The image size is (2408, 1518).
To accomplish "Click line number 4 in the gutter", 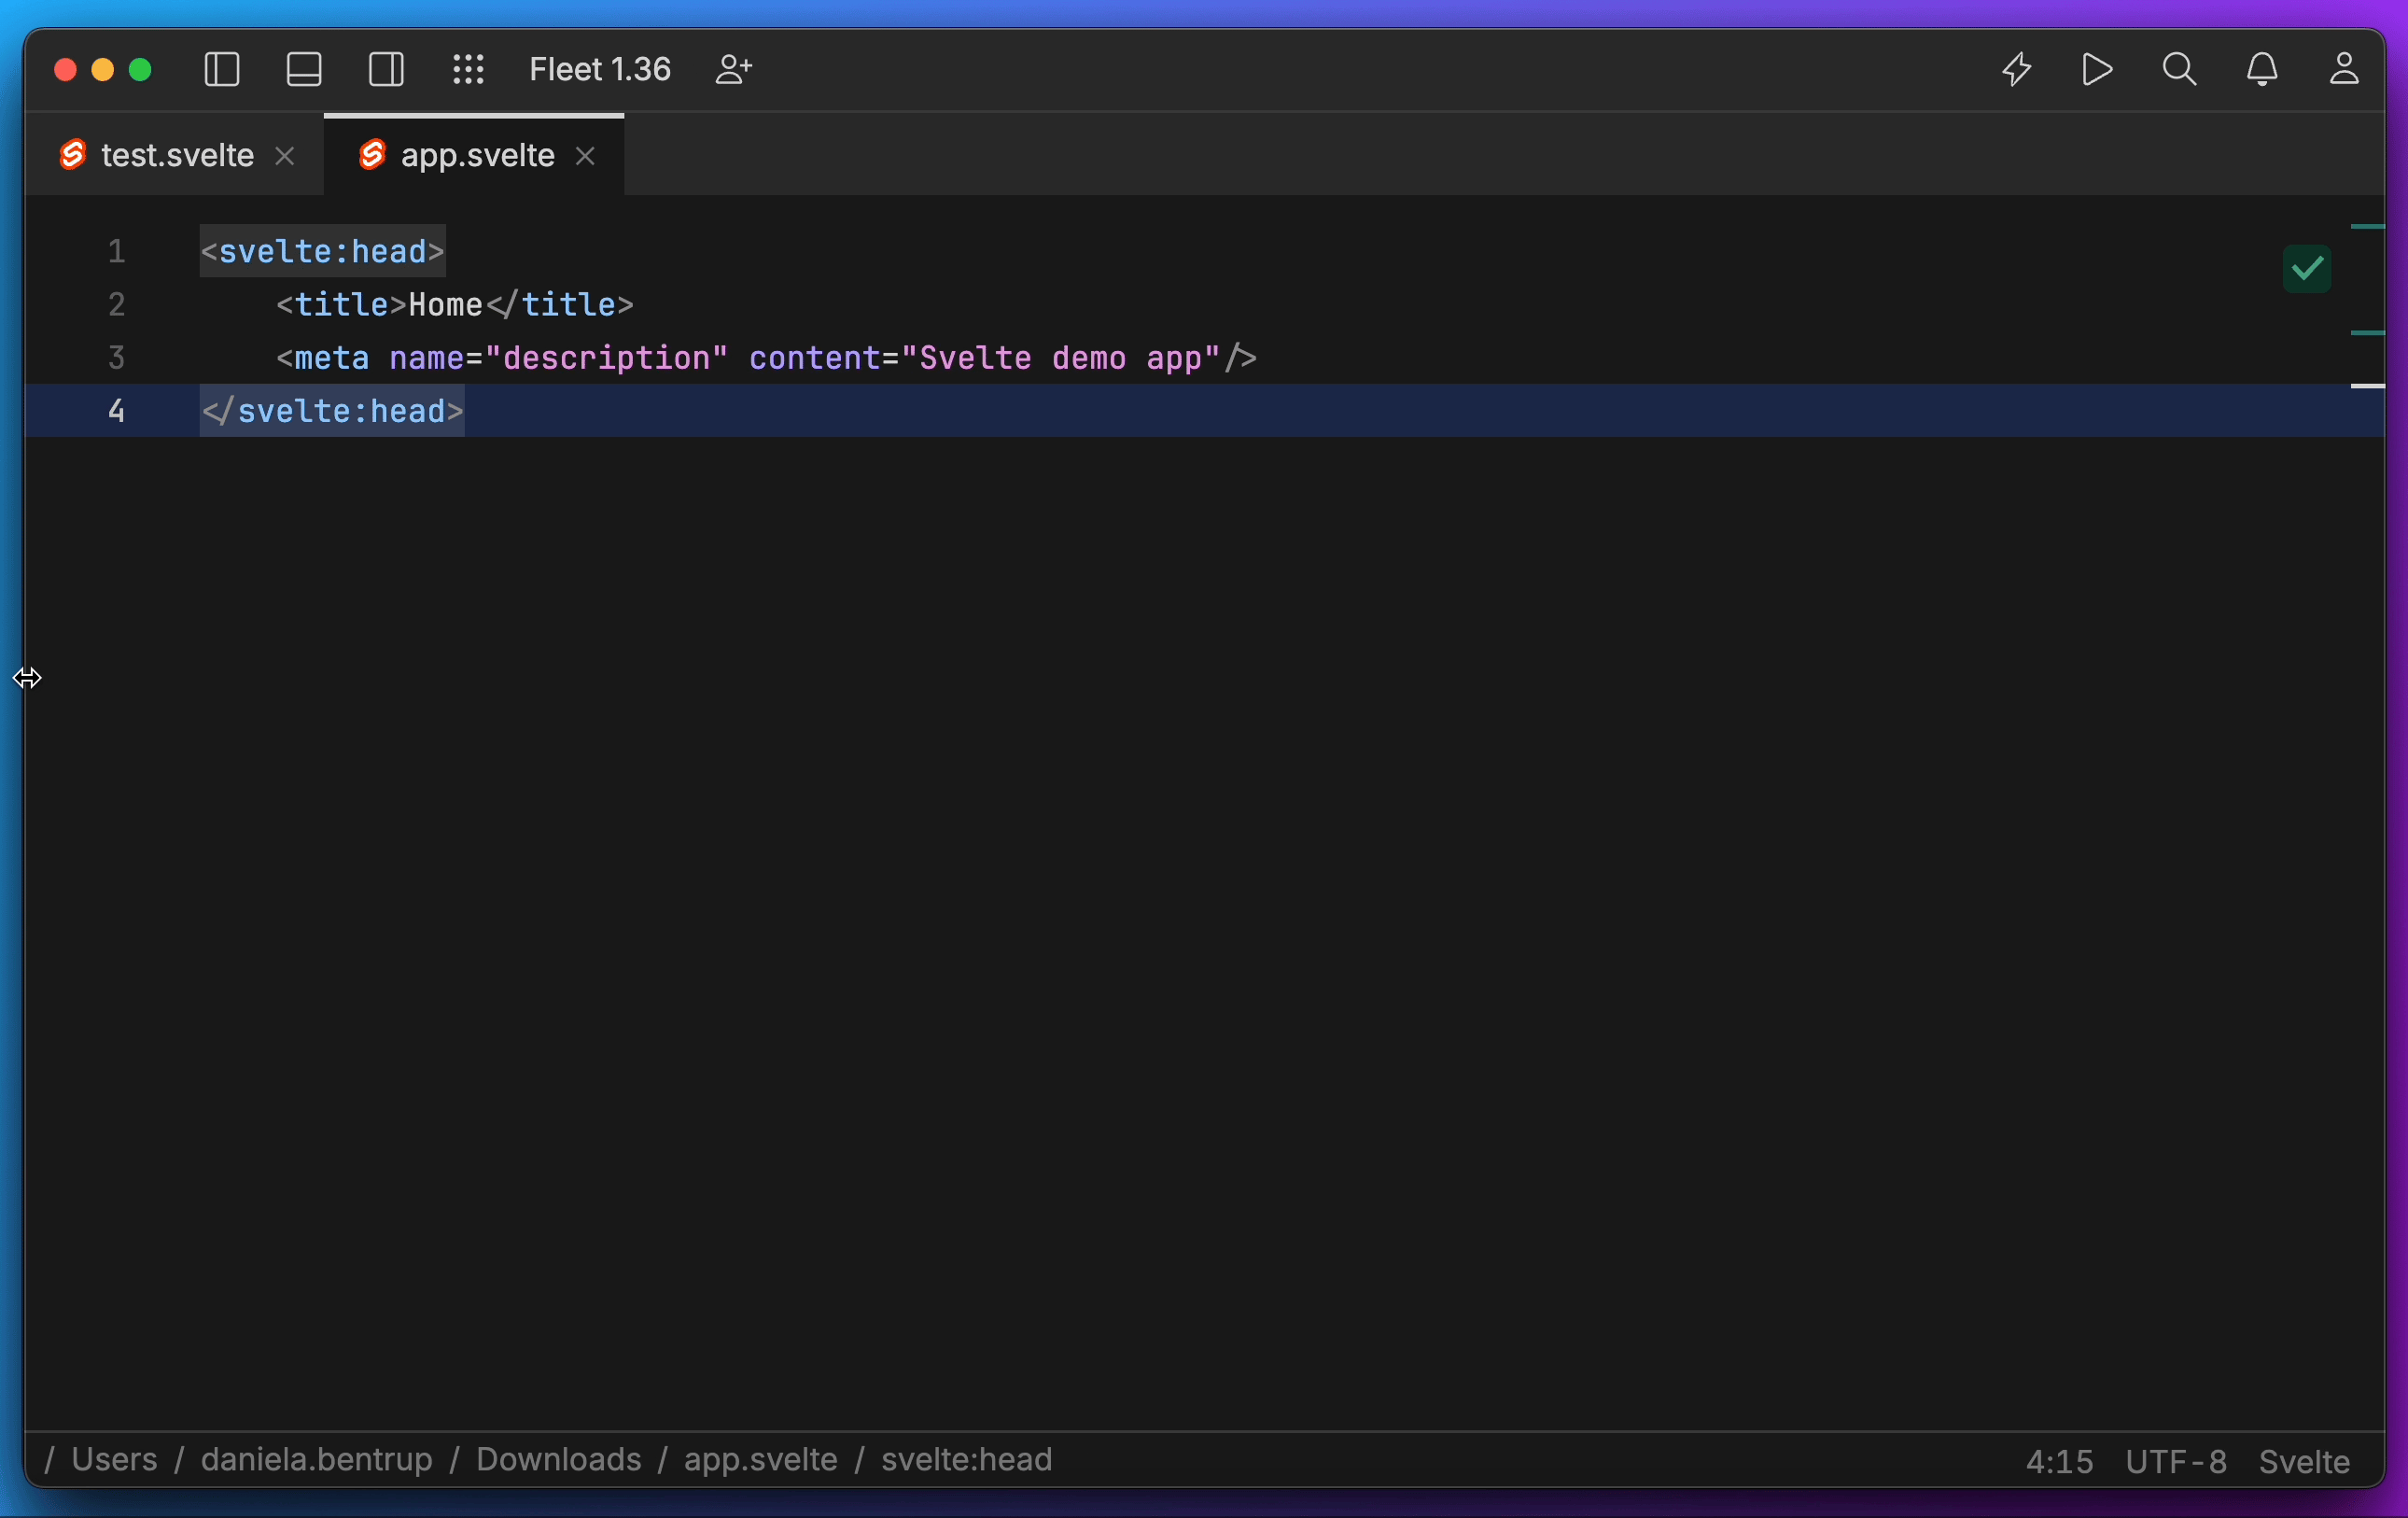I will 117,411.
